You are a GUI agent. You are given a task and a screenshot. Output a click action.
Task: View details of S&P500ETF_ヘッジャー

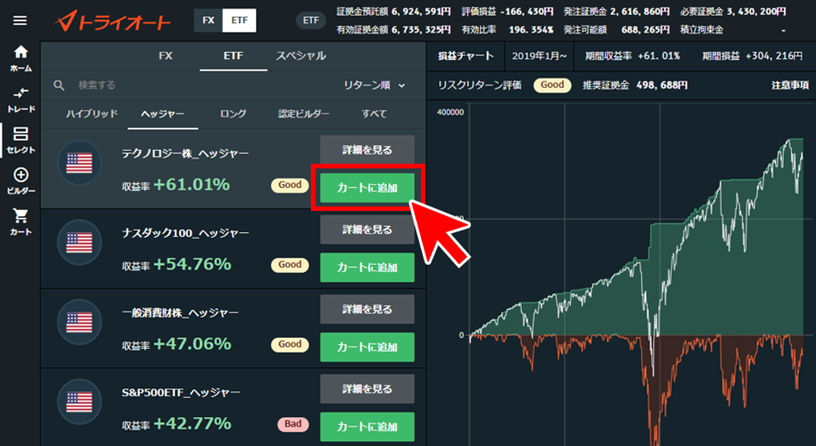pos(367,389)
